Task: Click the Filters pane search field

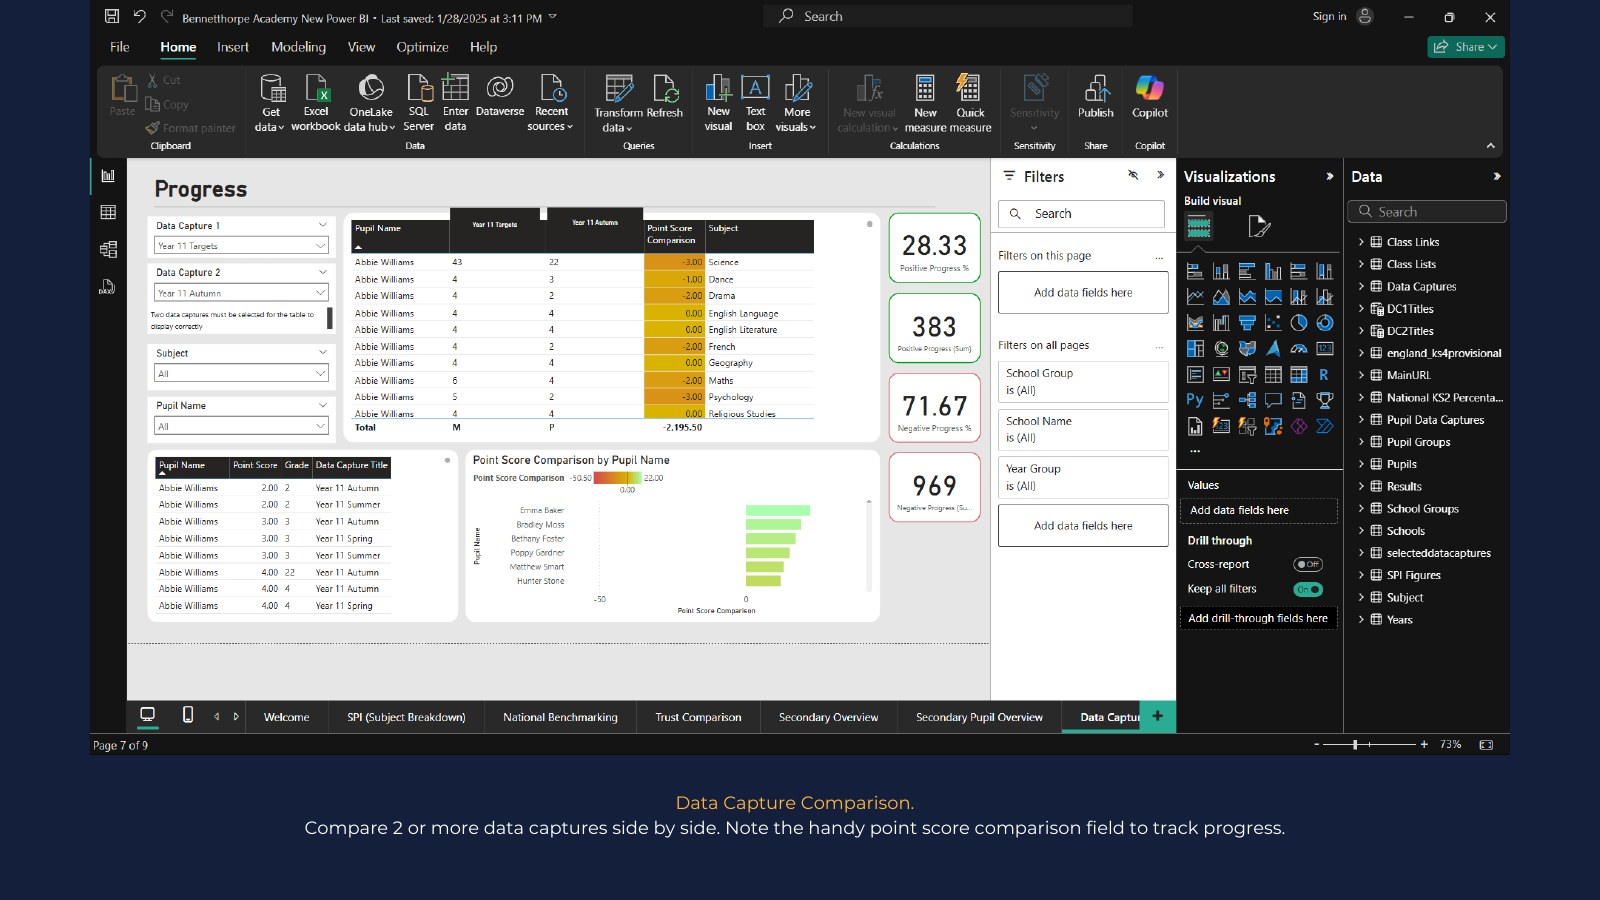Action: click(1081, 214)
